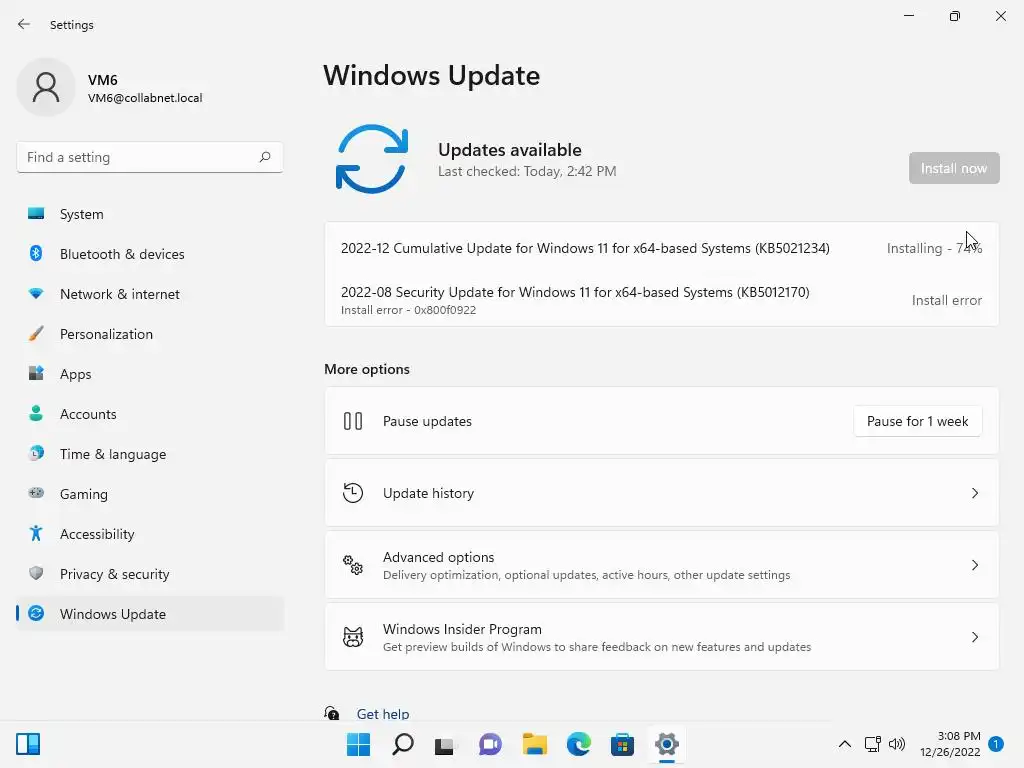Open the Get help link
The width and height of the screenshot is (1024, 768).
click(x=383, y=714)
